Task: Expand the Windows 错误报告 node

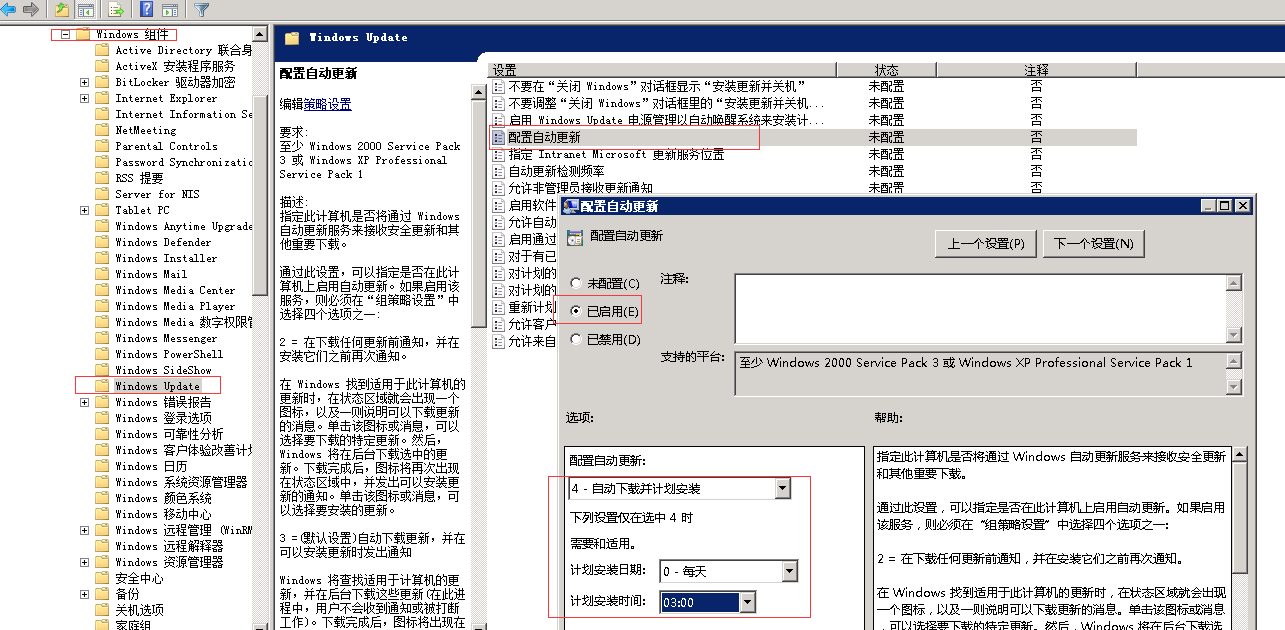Action: coord(85,402)
